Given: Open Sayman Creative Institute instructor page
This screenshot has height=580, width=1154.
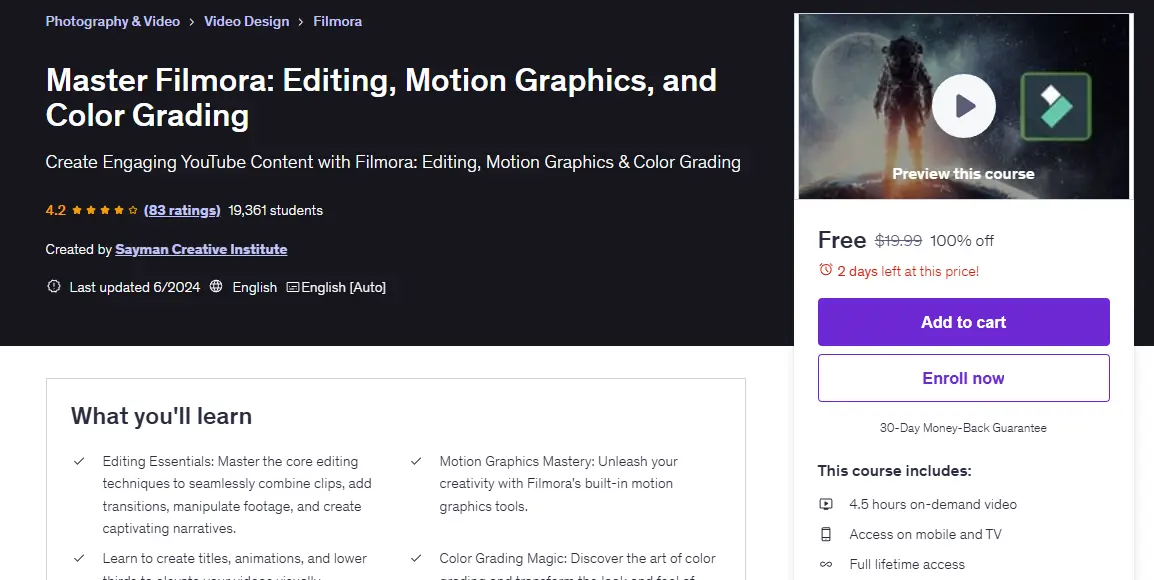Looking at the screenshot, I should 201,250.
